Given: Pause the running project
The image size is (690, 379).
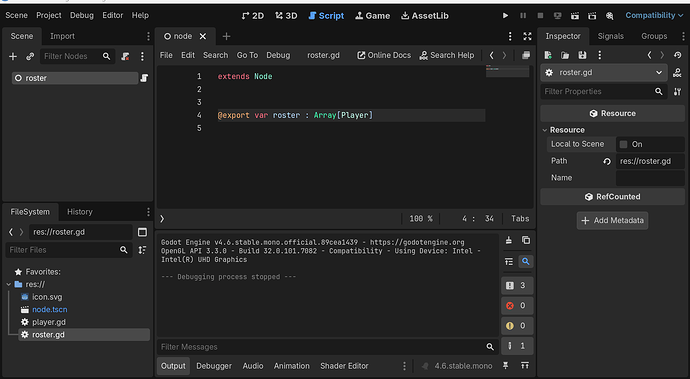Looking at the screenshot, I should pos(523,15).
